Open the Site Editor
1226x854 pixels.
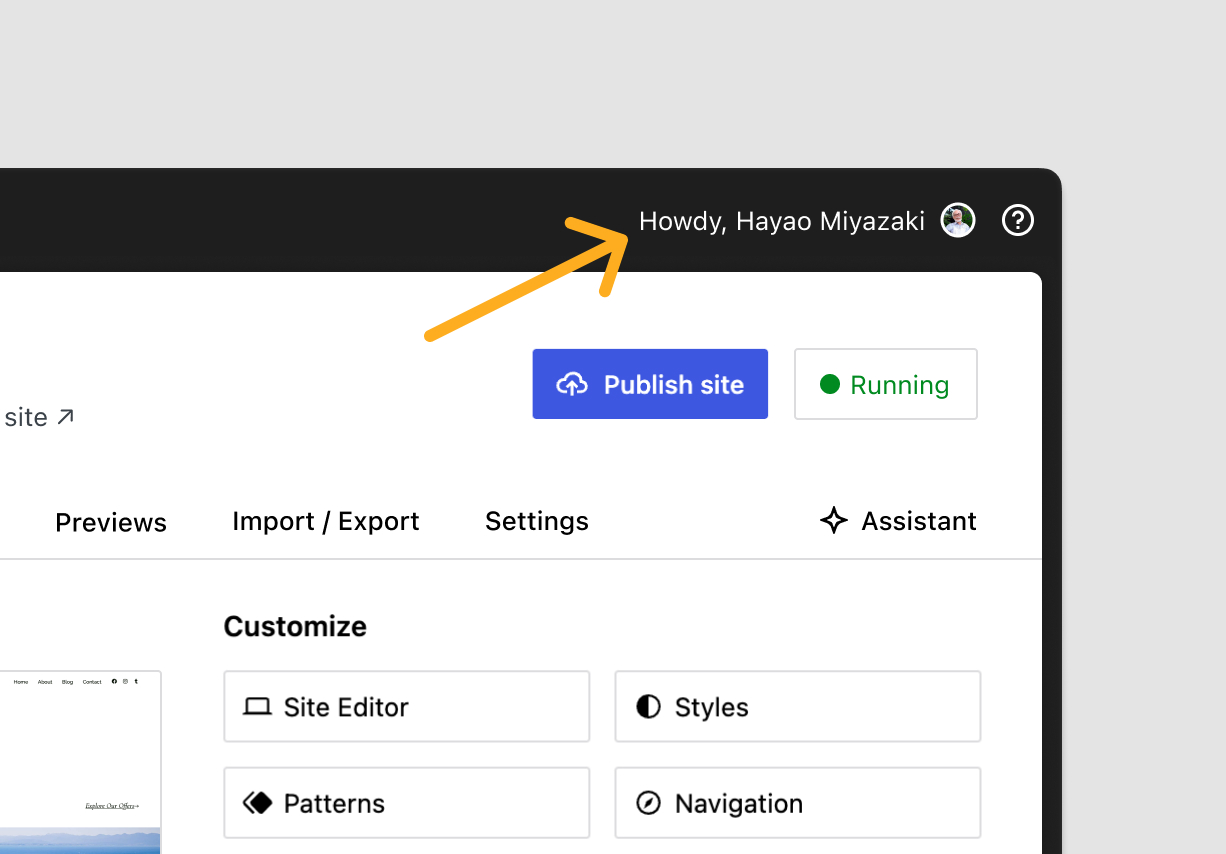pyautogui.click(x=407, y=707)
